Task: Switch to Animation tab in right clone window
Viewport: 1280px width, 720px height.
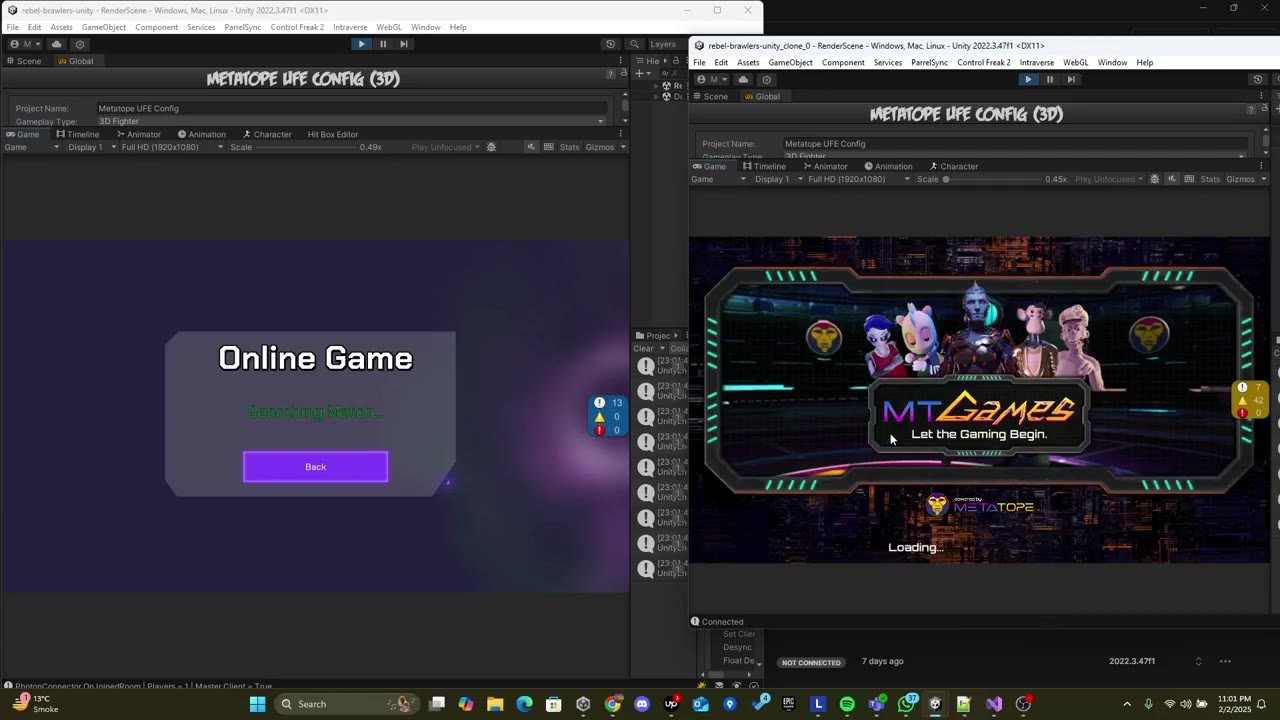Action: [x=888, y=166]
